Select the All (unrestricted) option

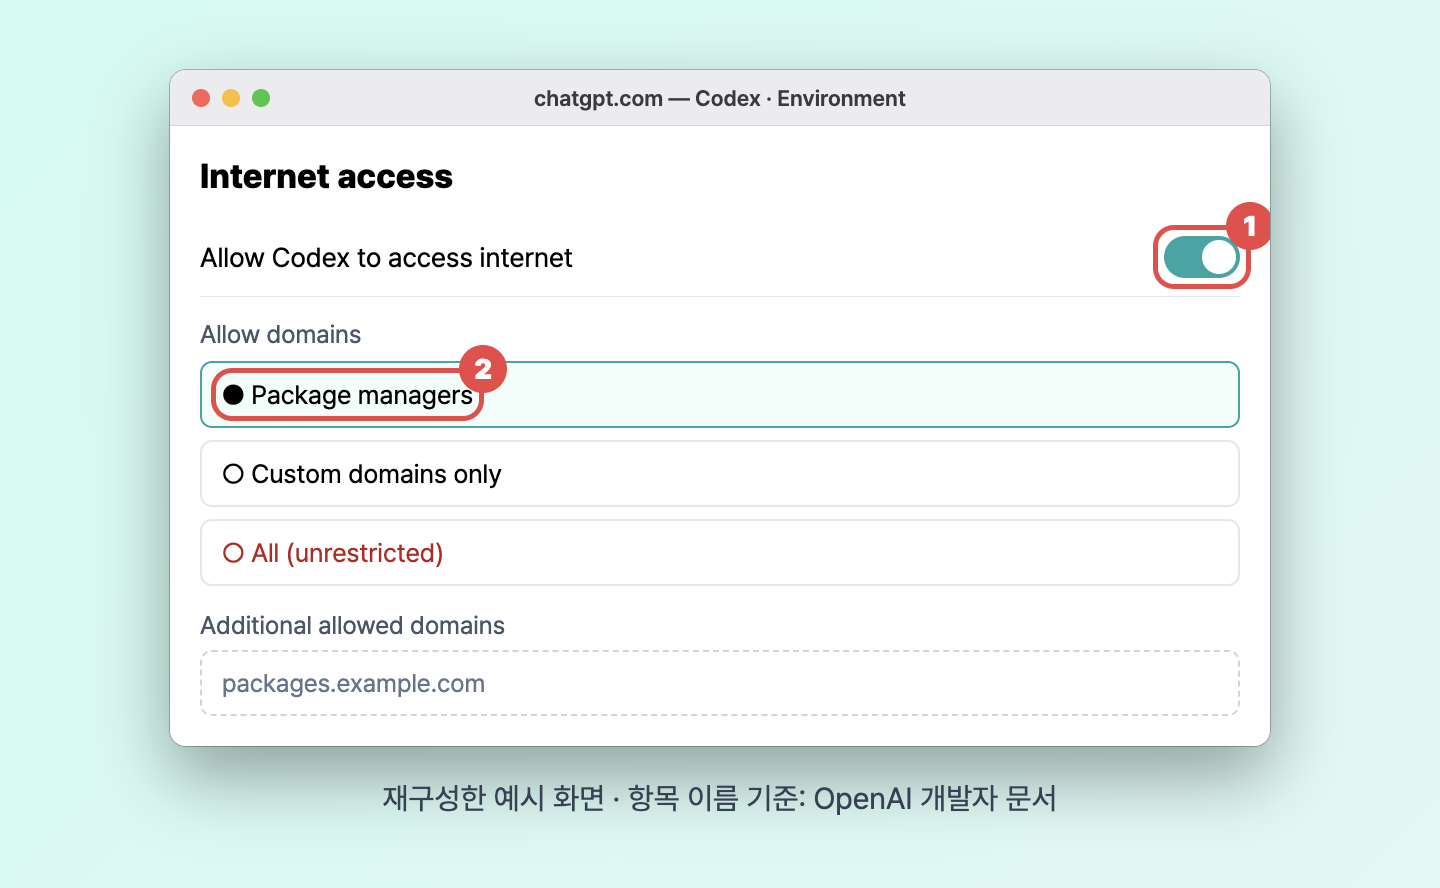tap(719, 553)
